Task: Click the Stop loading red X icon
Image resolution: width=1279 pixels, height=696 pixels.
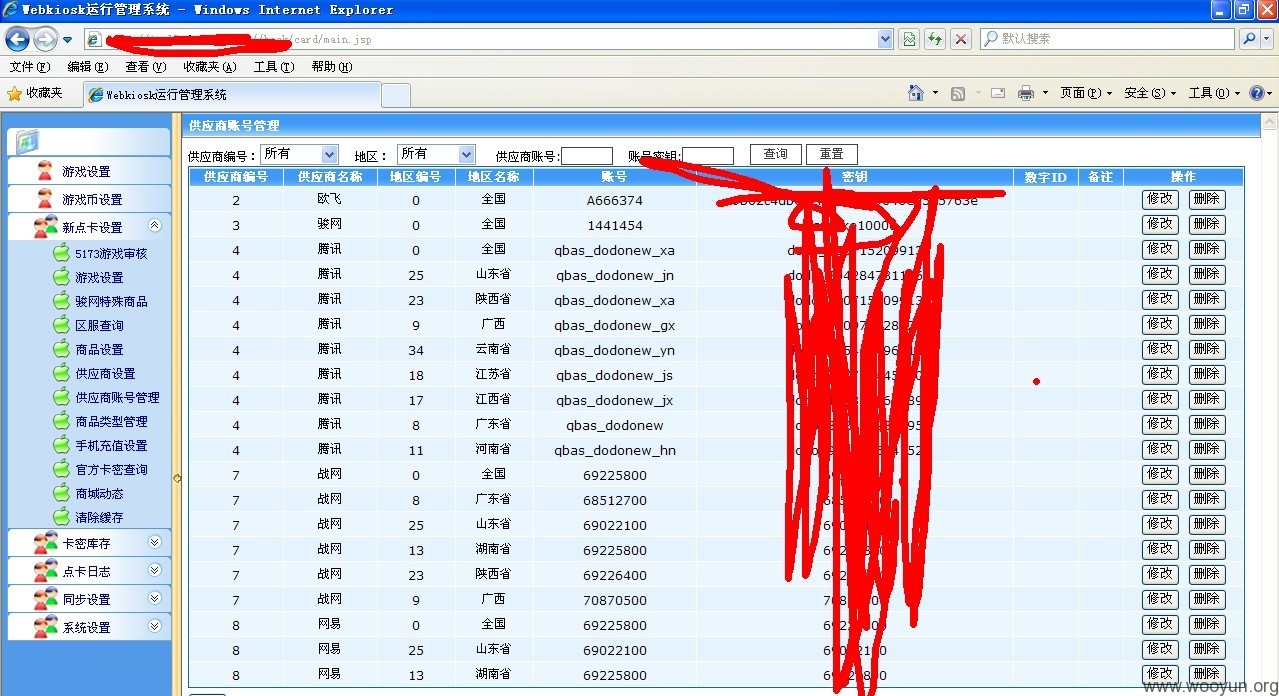Action: (960, 39)
